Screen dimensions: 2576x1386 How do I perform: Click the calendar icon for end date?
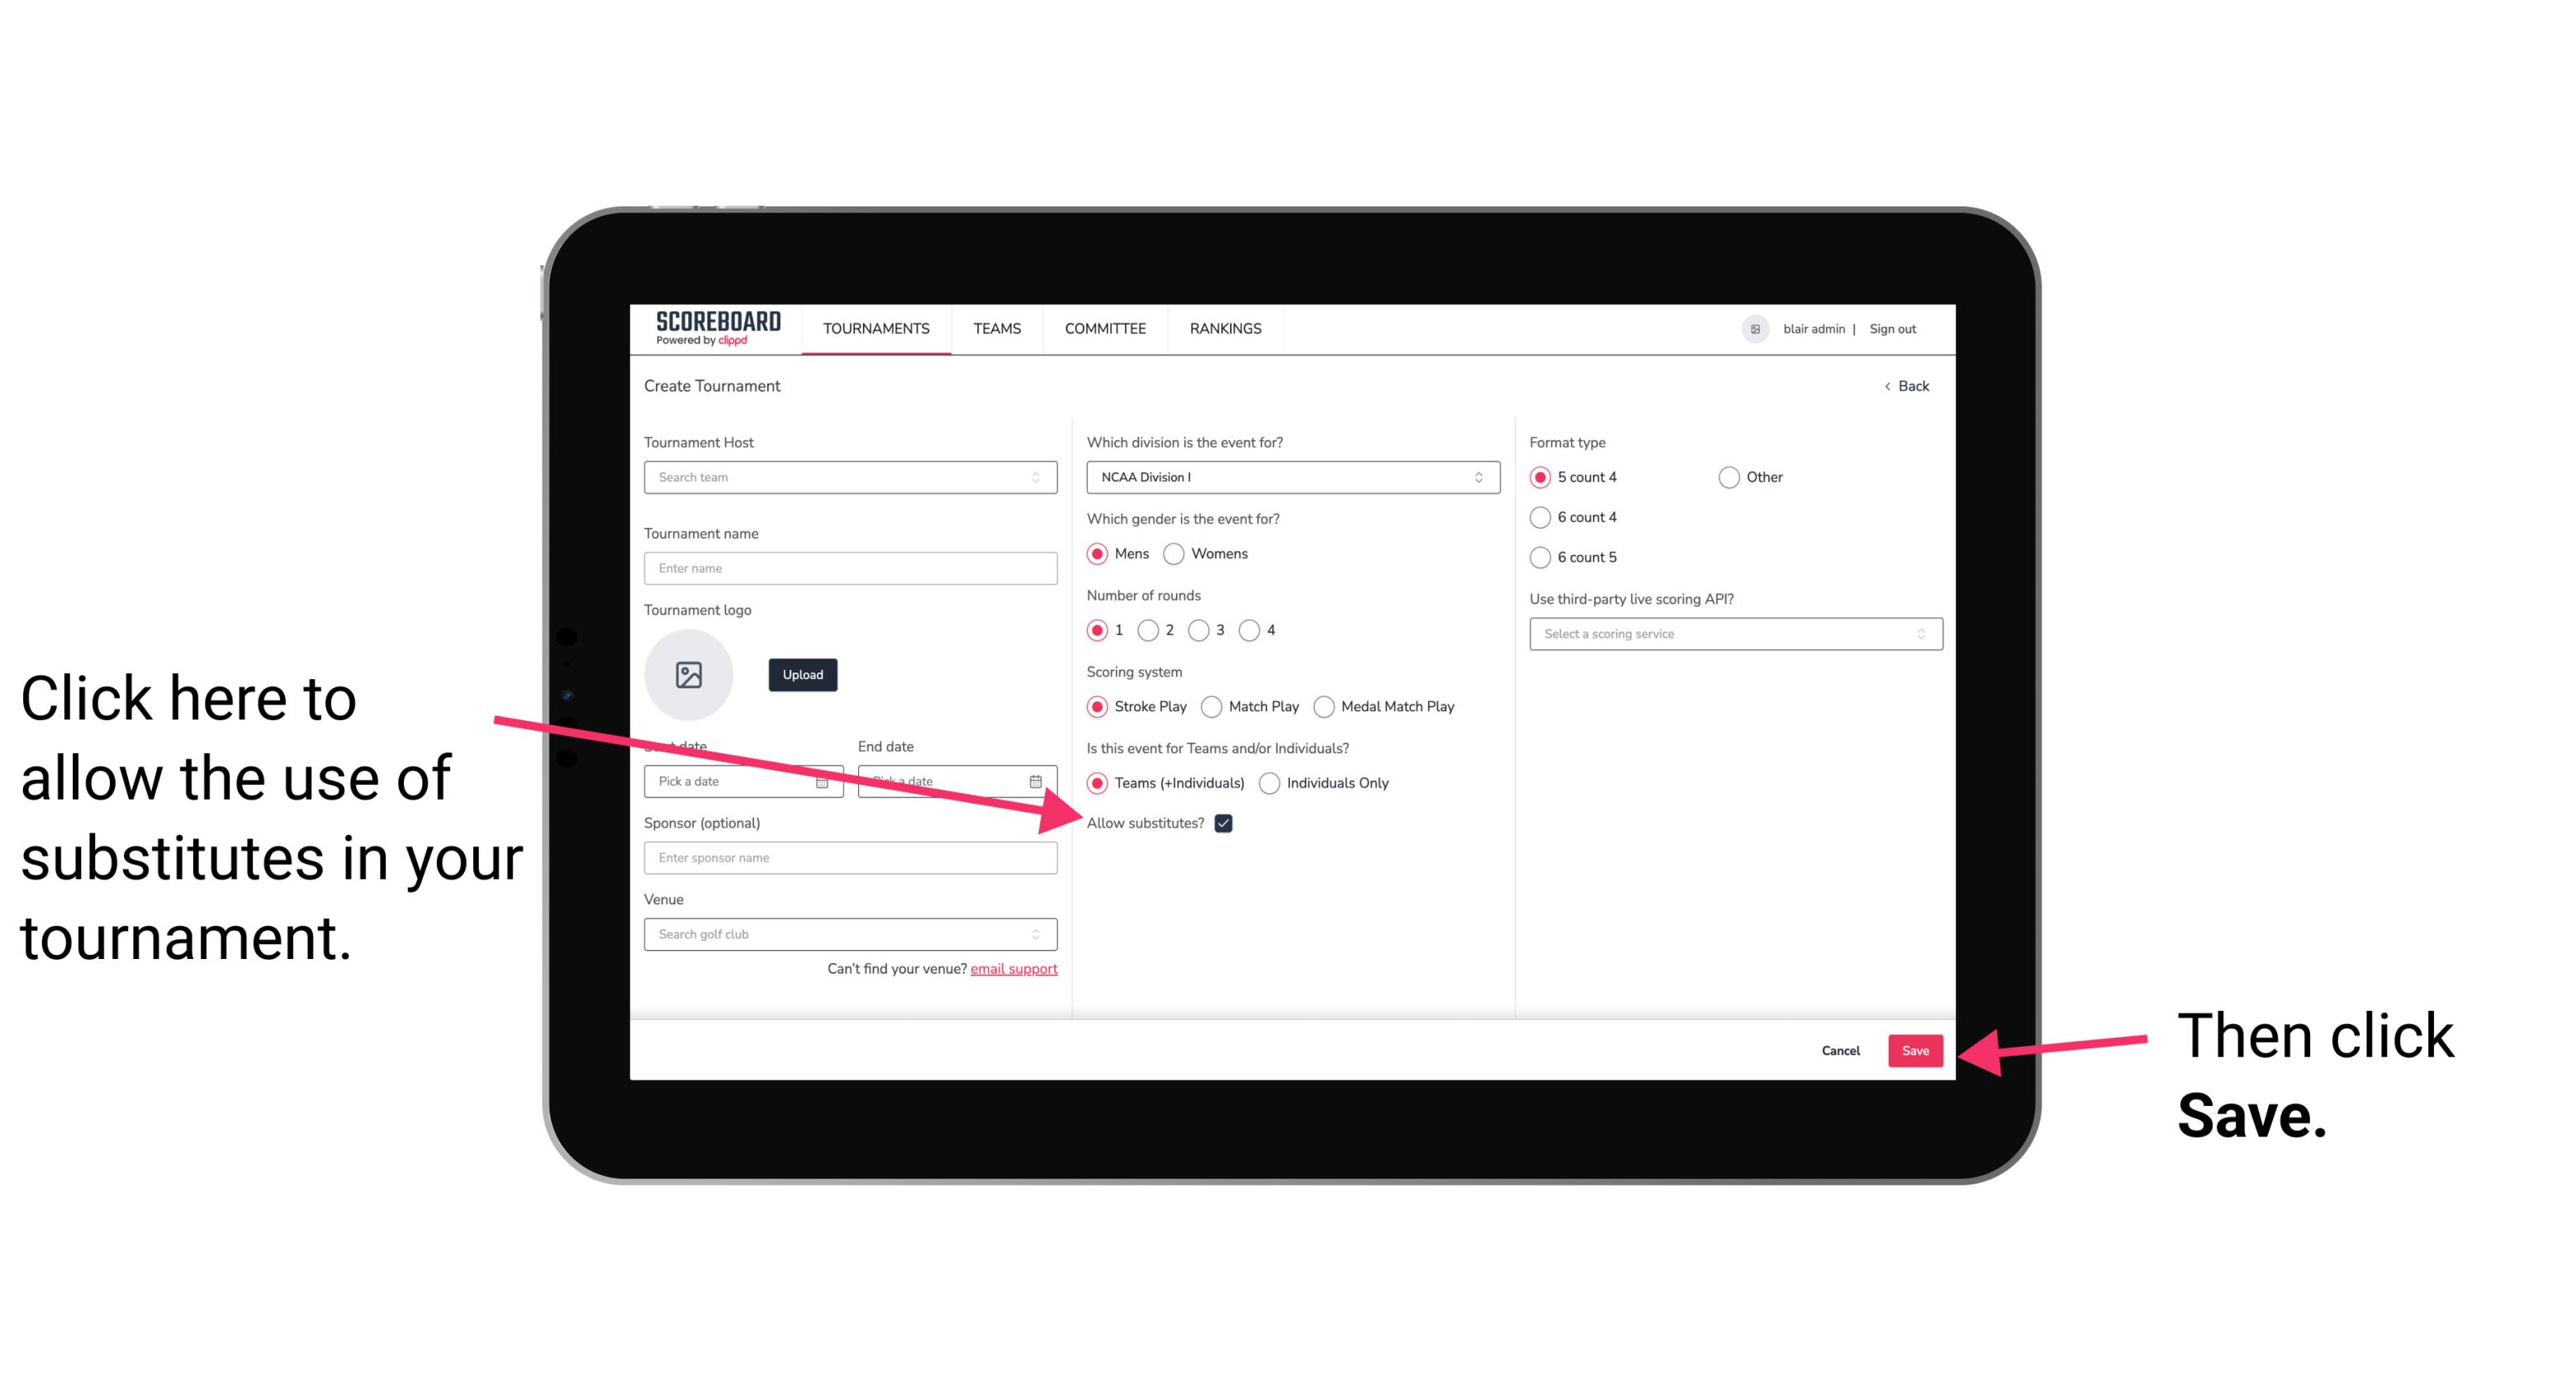(1037, 780)
